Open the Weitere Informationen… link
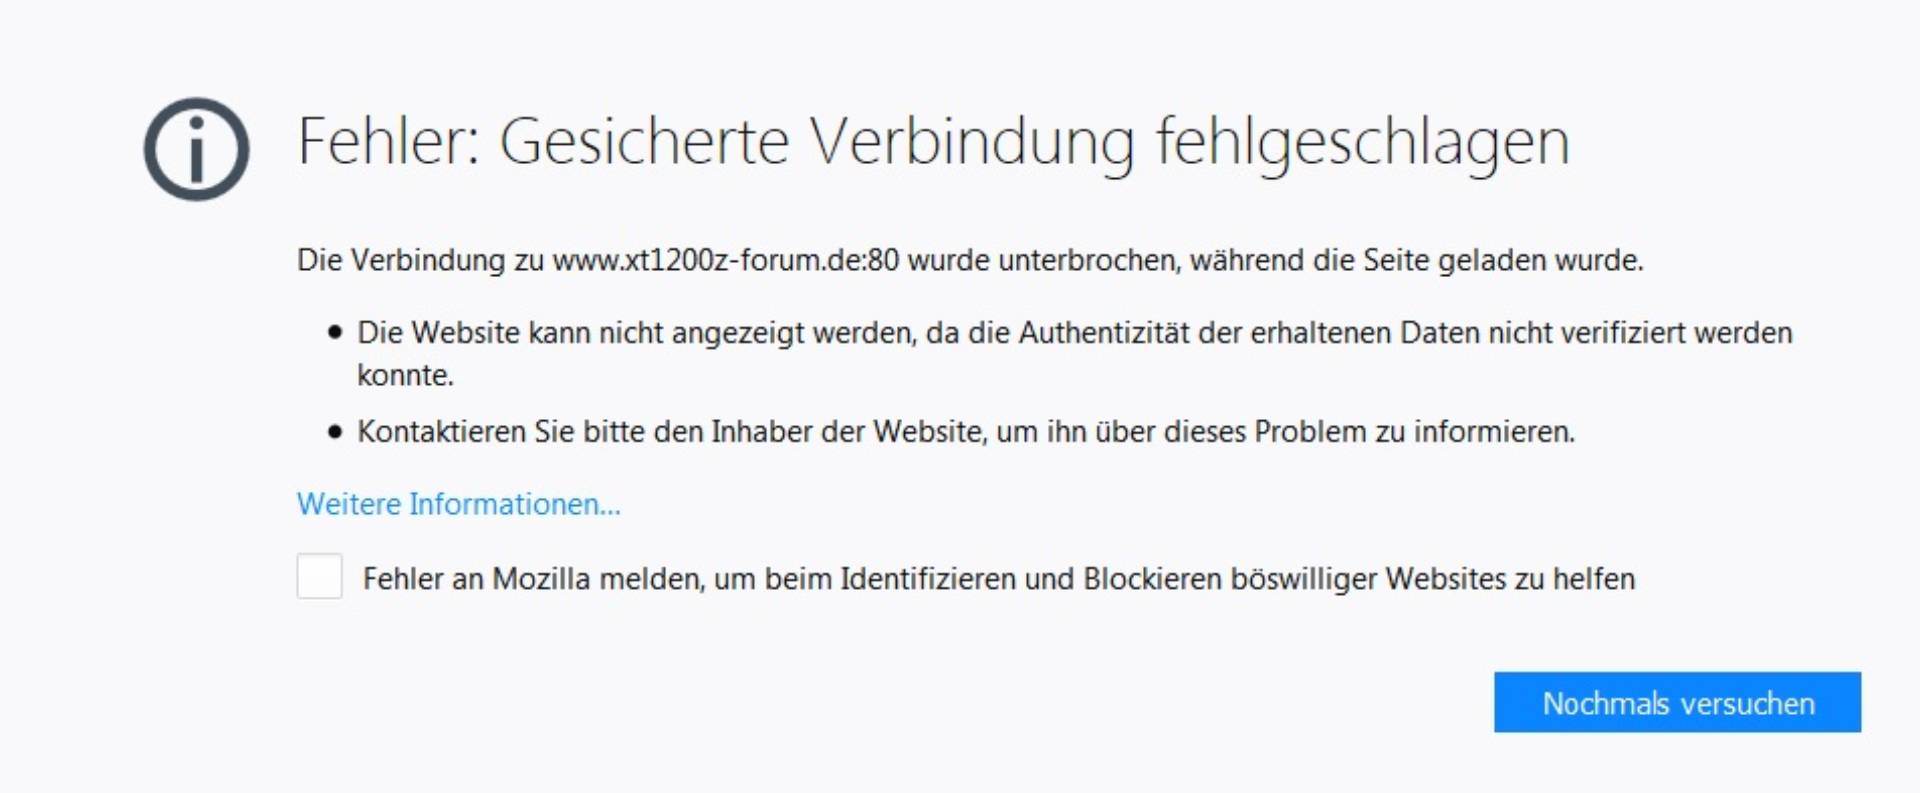 pos(458,504)
